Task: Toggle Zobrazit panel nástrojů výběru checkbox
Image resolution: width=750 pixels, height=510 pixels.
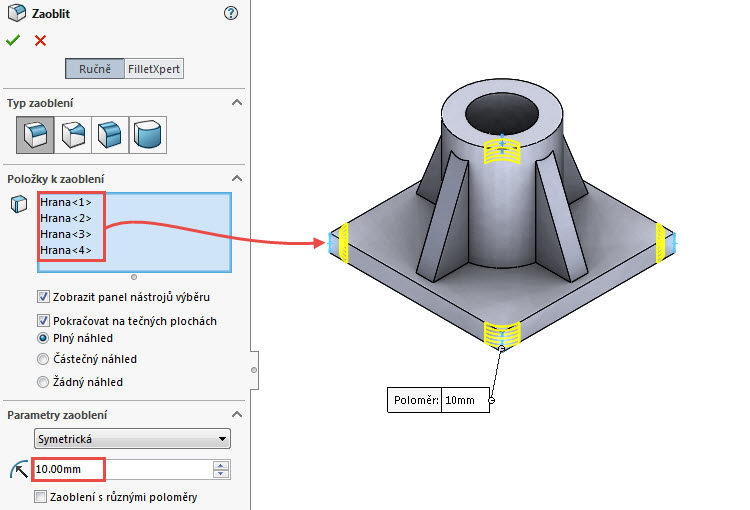Action: pos(43,297)
